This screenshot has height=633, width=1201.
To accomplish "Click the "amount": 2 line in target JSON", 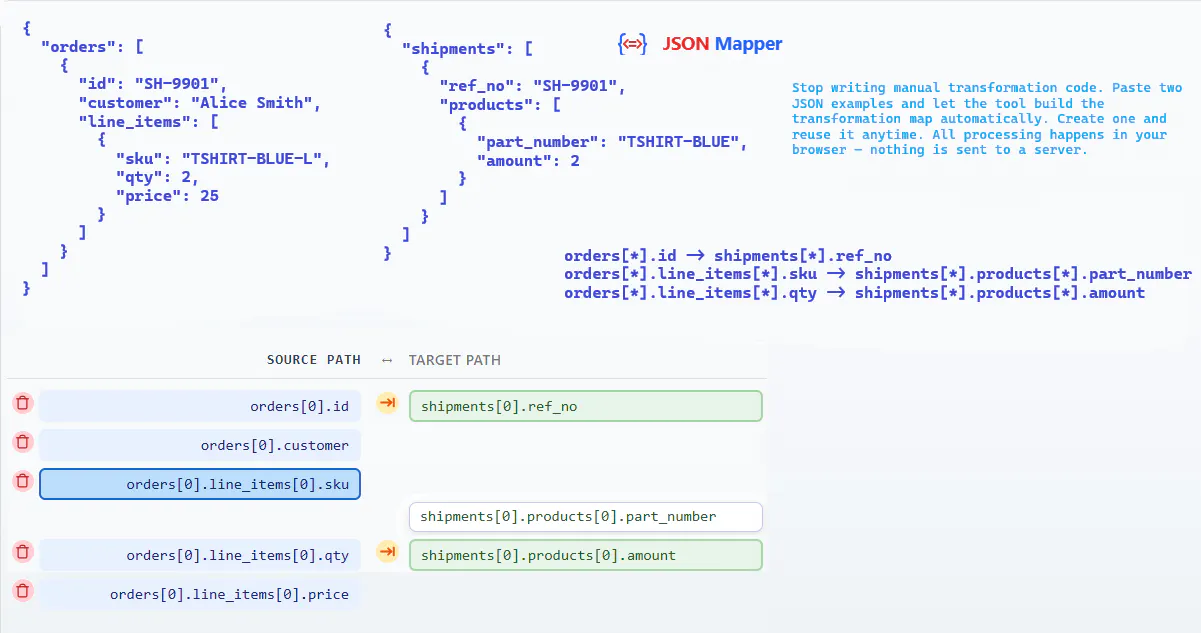I will pos(528,160).
